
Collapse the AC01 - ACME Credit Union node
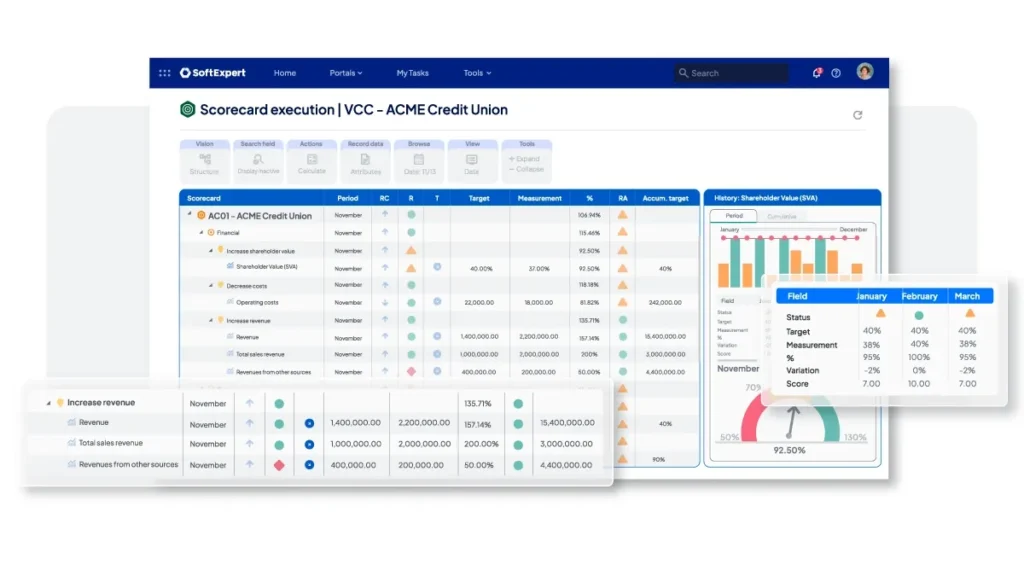click(x=189, y=215)
